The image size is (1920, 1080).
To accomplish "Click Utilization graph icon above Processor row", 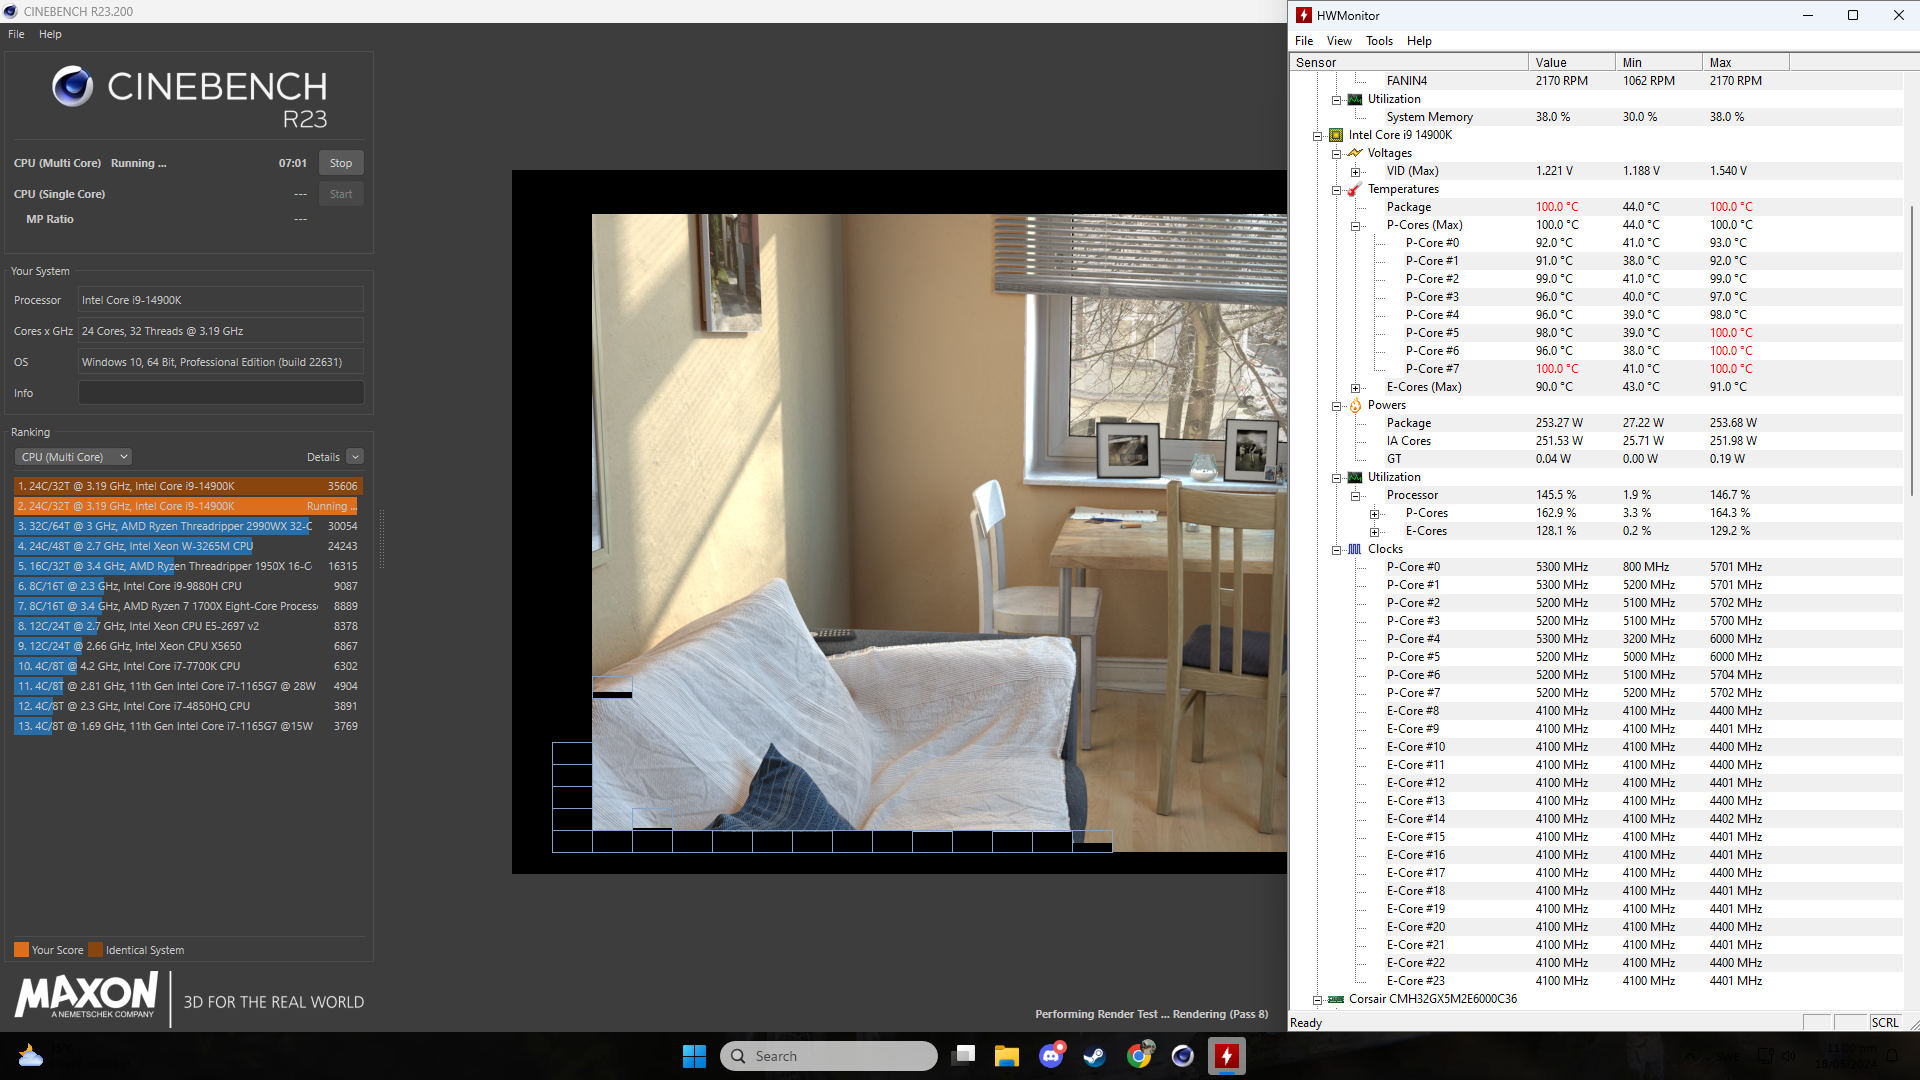I will 1355,477.
